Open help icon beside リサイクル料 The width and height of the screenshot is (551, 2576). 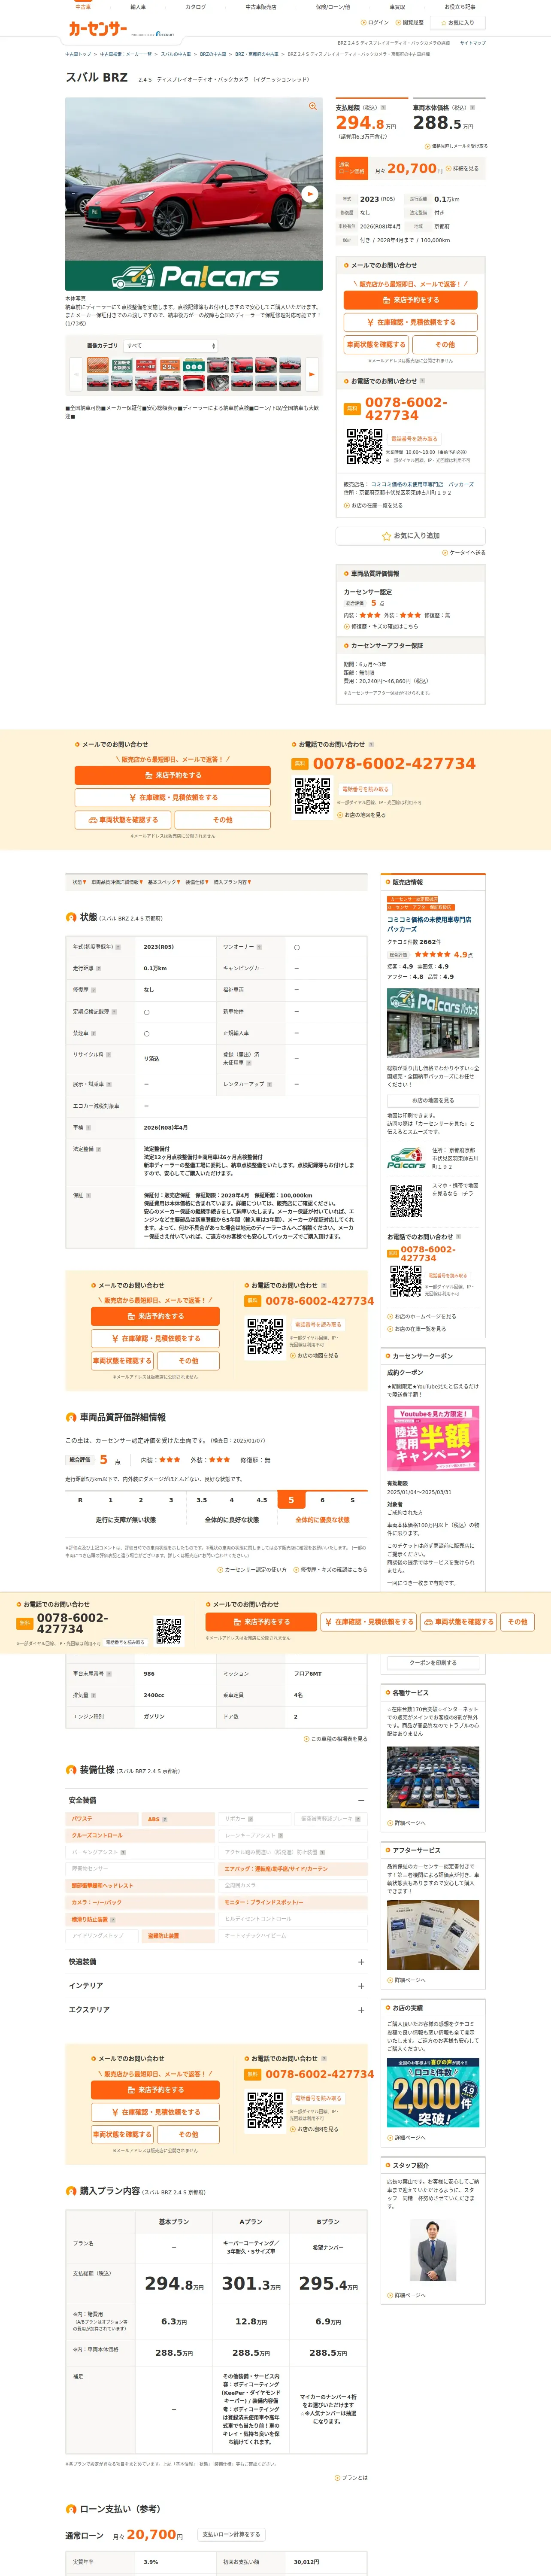(109, 1054)
